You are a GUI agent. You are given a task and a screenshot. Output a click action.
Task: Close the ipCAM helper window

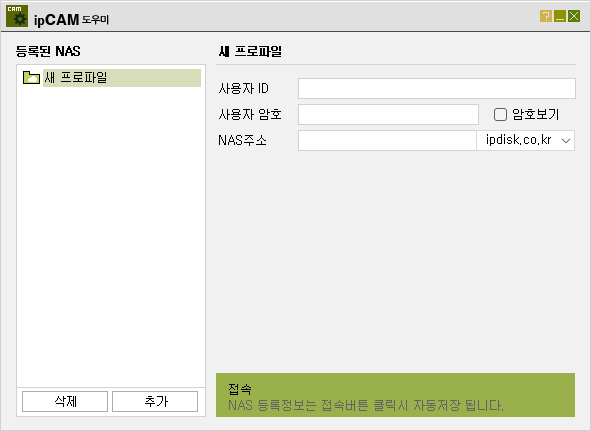574,16
